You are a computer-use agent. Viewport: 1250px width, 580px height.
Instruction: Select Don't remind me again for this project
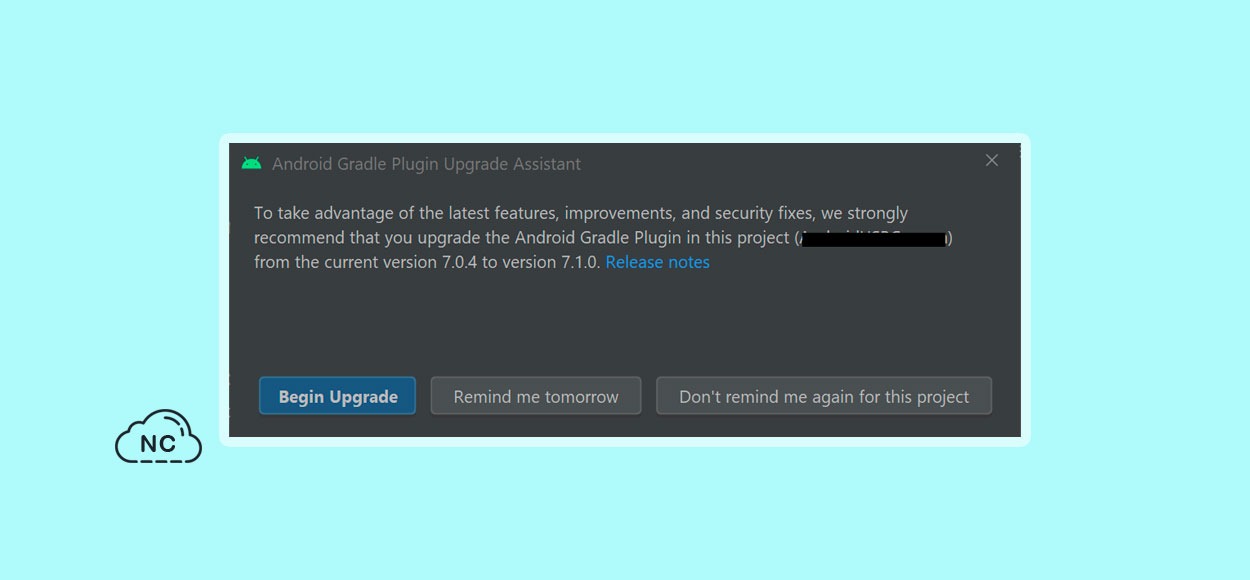(824, 396)
